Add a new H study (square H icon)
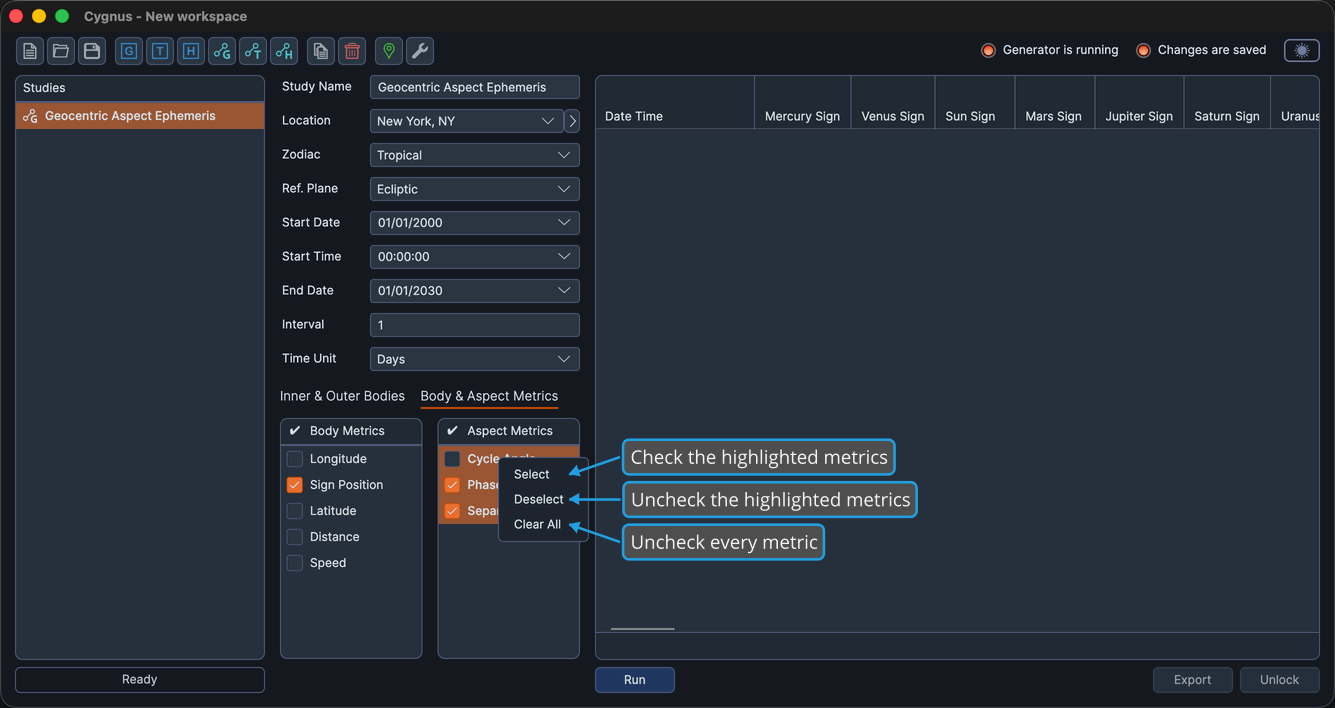The image size is (1335, 708). pos(191,51)
